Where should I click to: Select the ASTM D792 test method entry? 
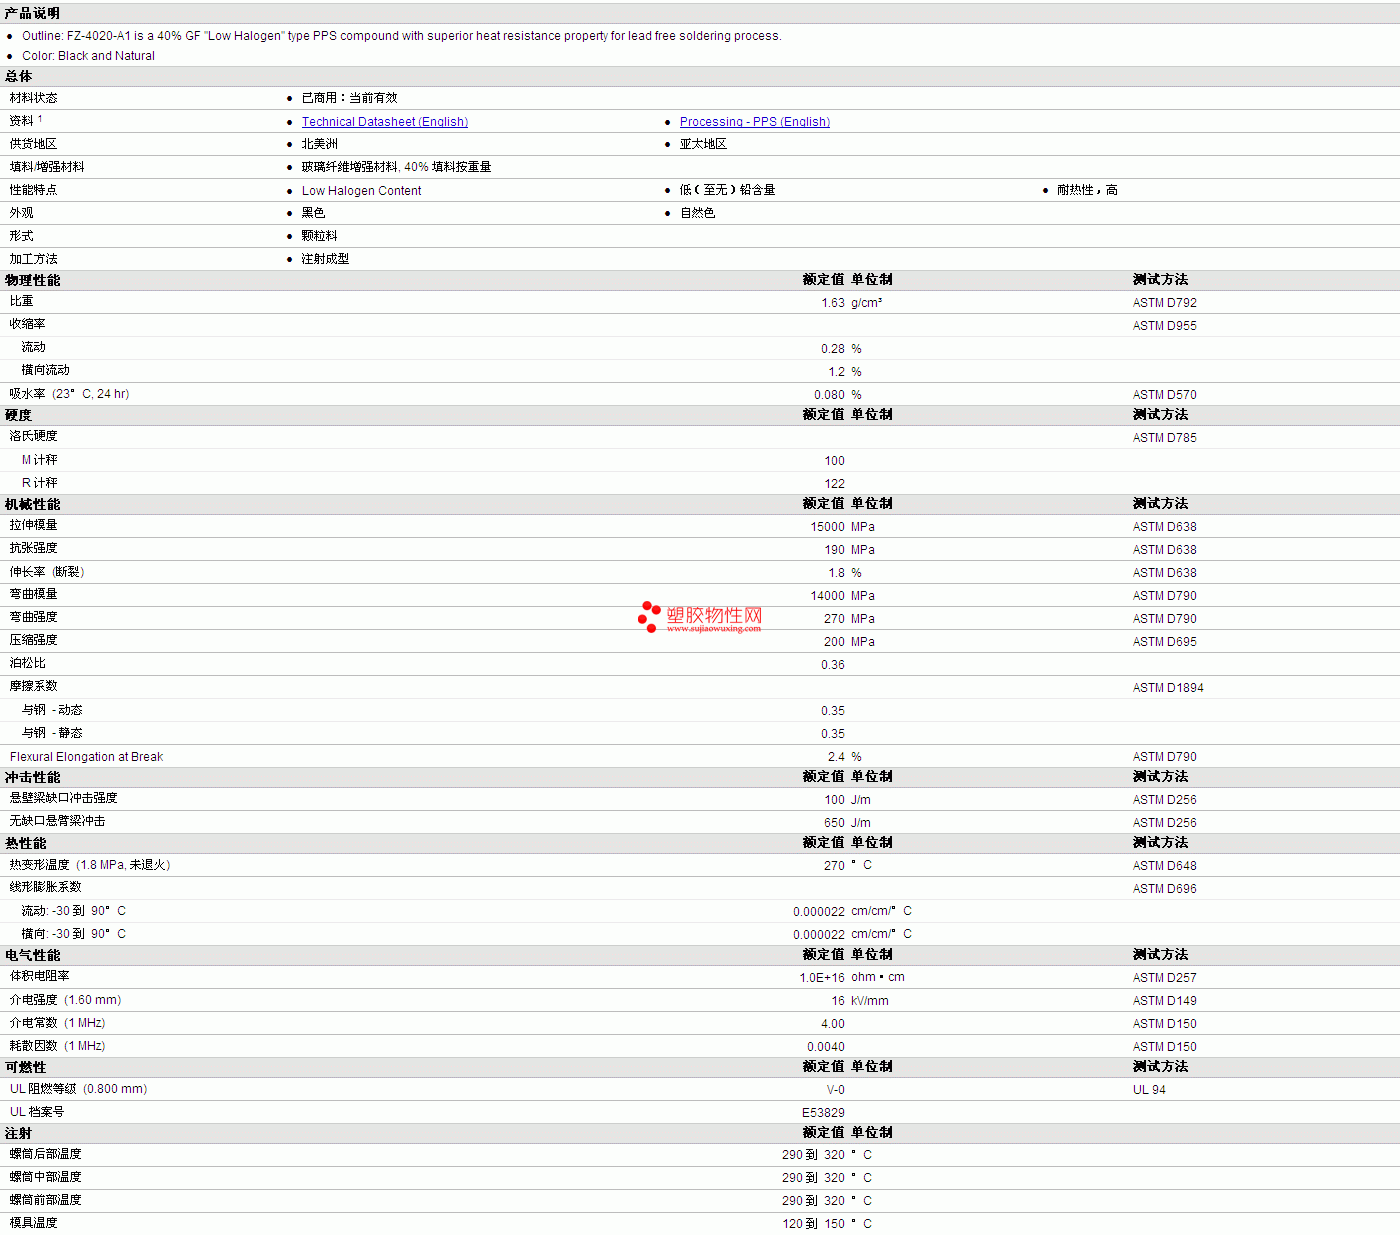[x=1164, y=303]
